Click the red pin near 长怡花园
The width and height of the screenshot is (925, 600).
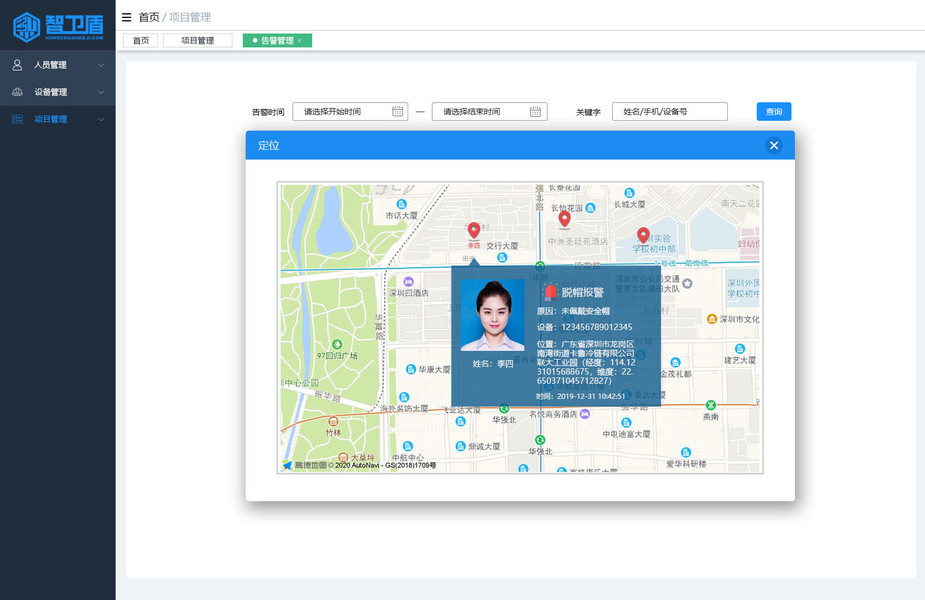[x=565, y=219]
